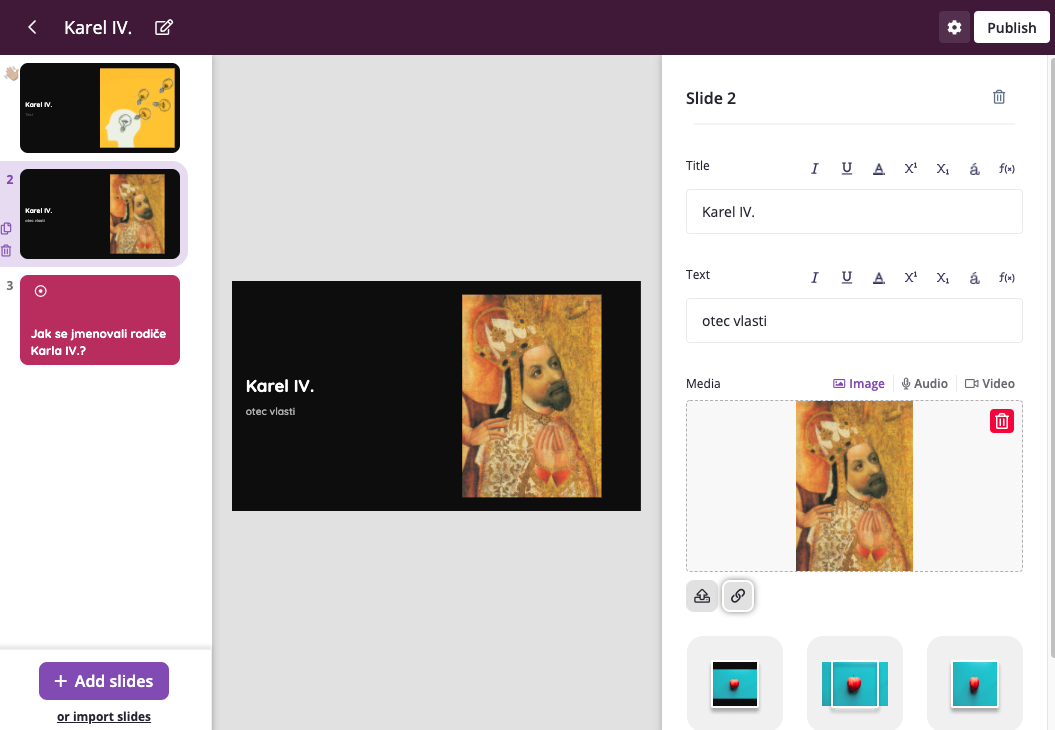Click the Text input containing otec vlasti
1055x730 pixels.
pyautogui.click(x=854, y=321)
